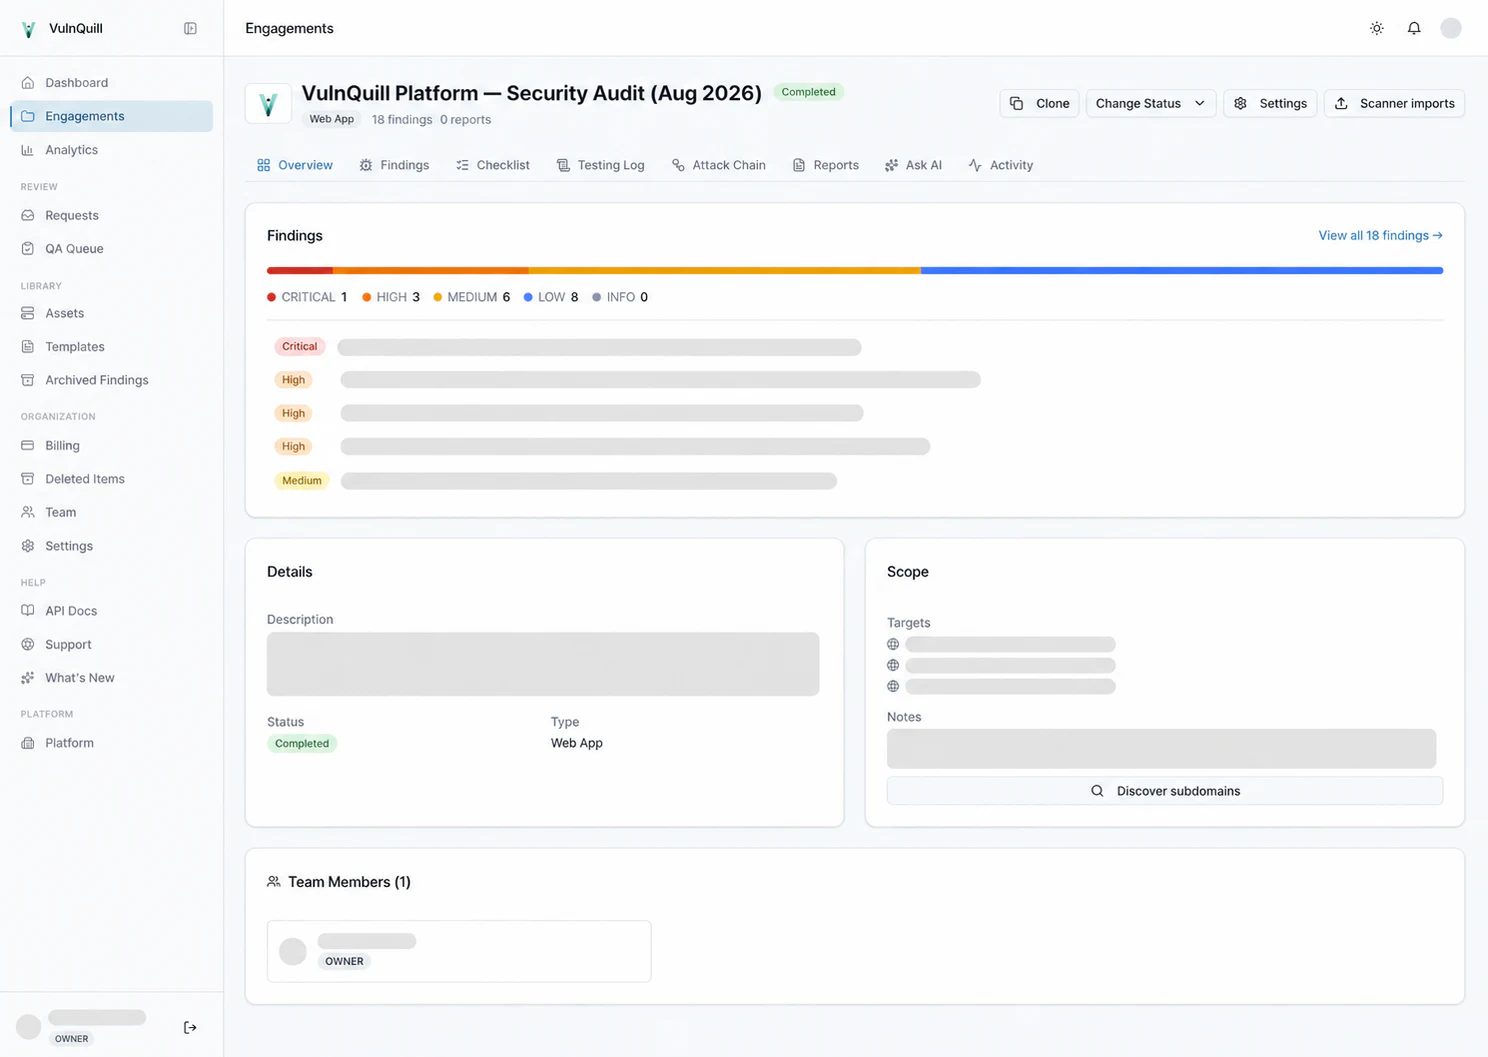Click the user avatar in top bar

pos(1451,28)
